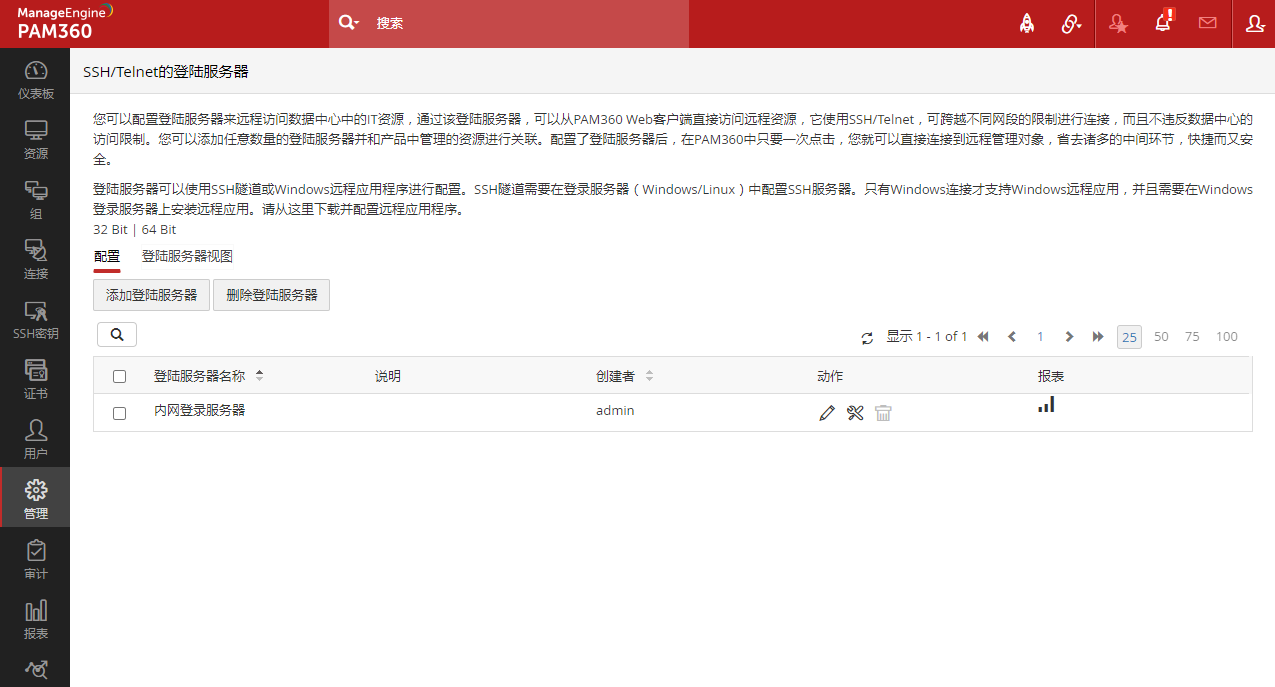
Task: Open the 组 groups sidebar item
Action: point(35,200)
